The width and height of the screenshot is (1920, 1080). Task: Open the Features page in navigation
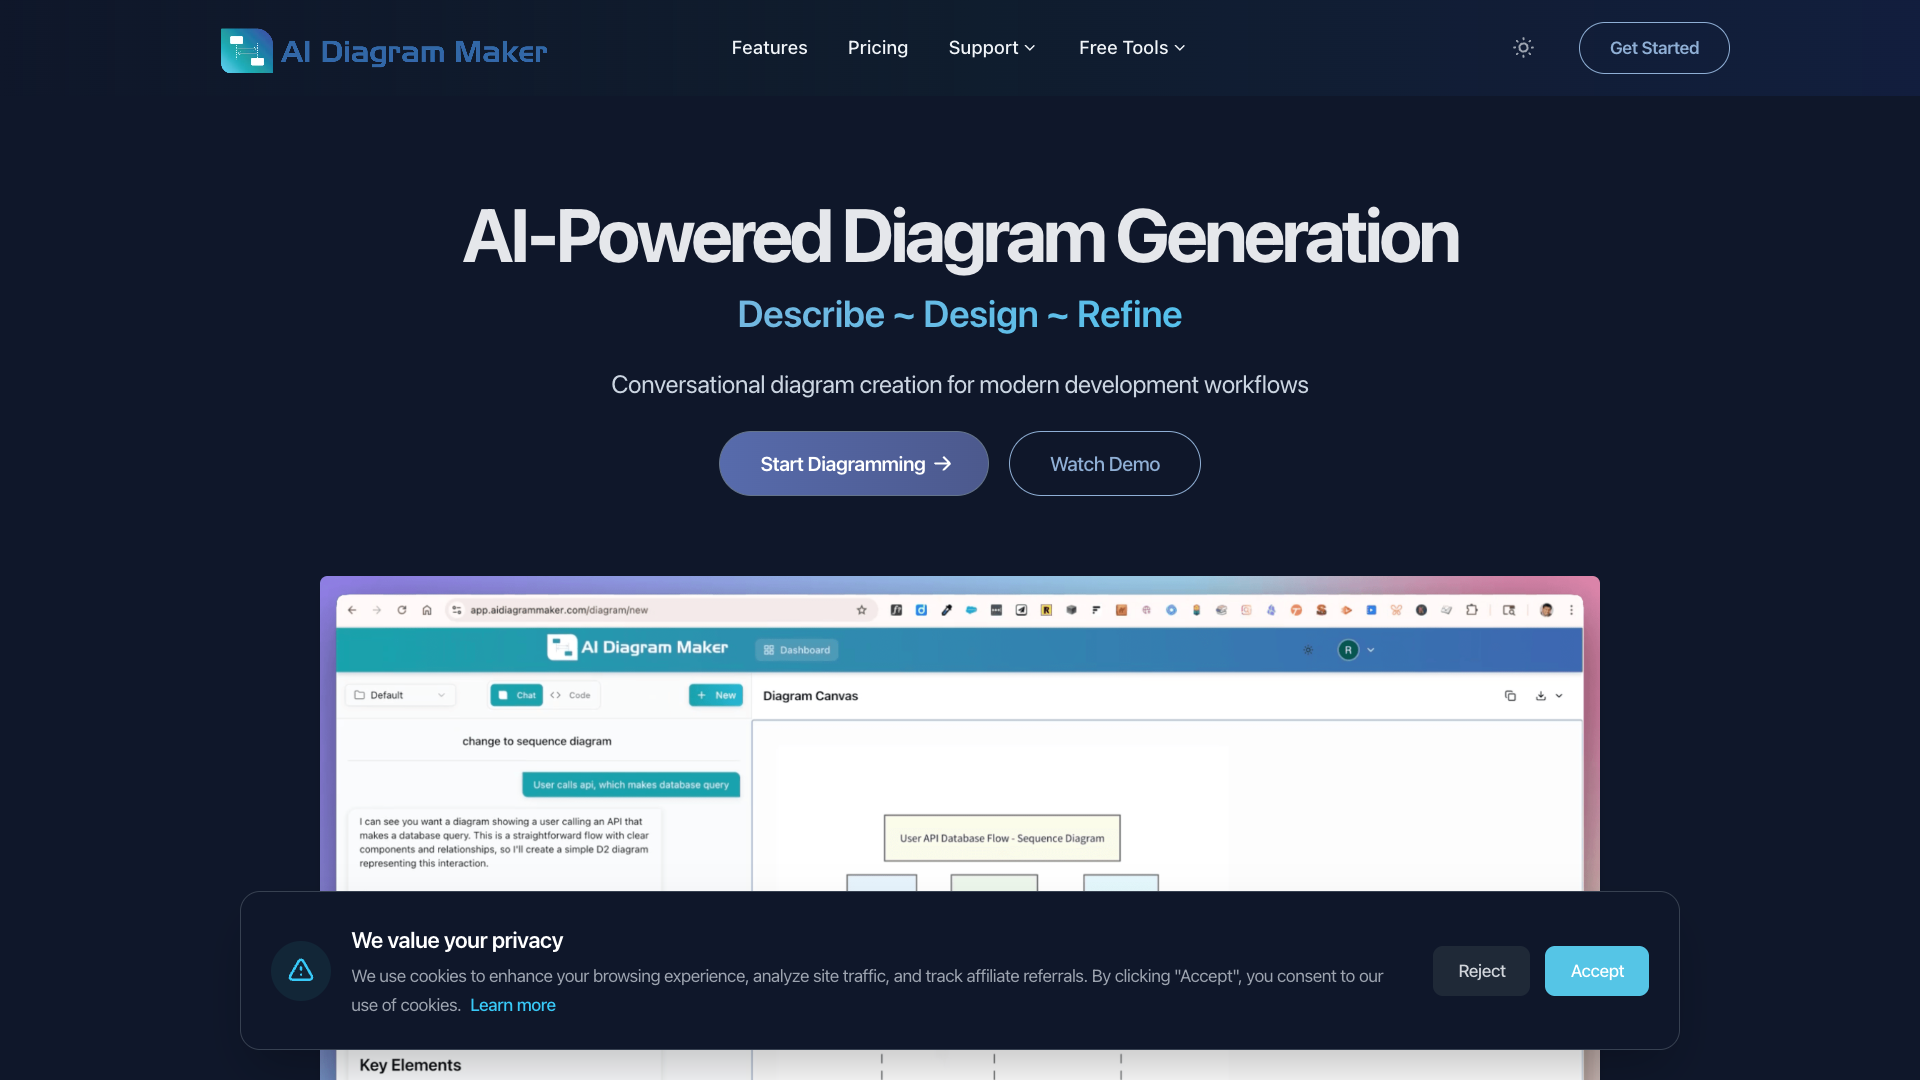[x=769, y=48]
